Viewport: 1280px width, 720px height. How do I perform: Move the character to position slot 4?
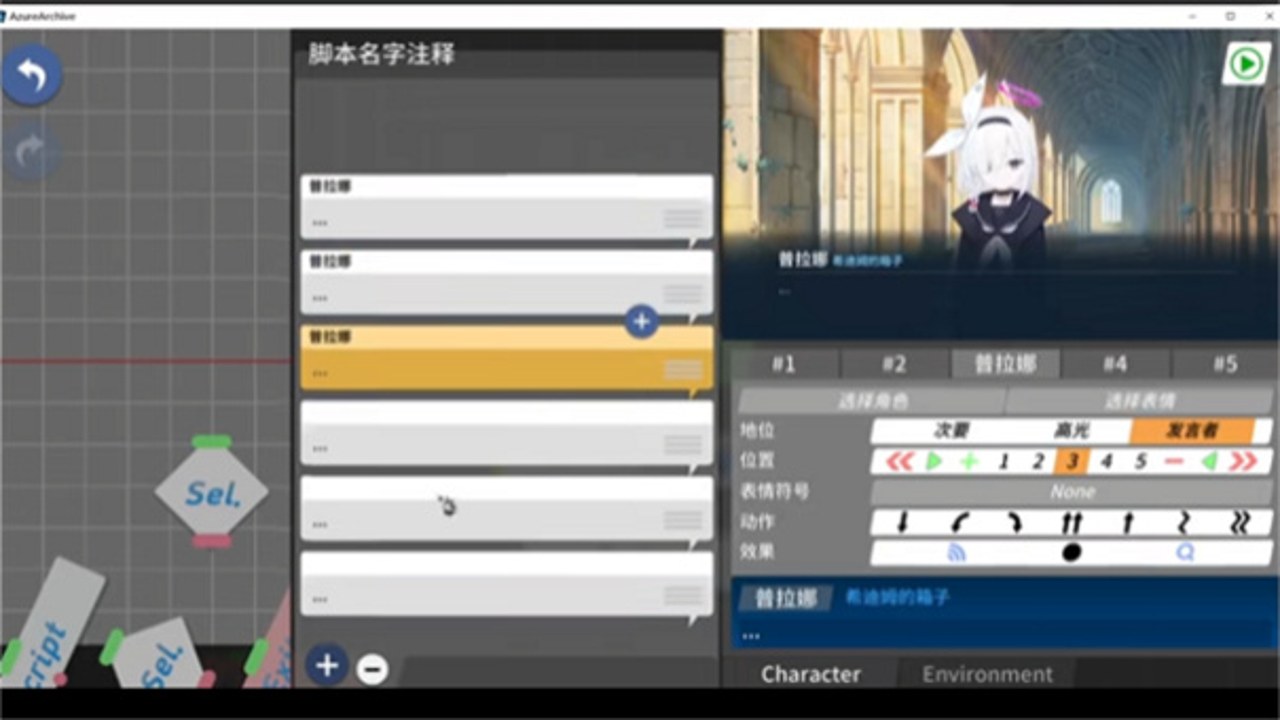click(1106, 462)
